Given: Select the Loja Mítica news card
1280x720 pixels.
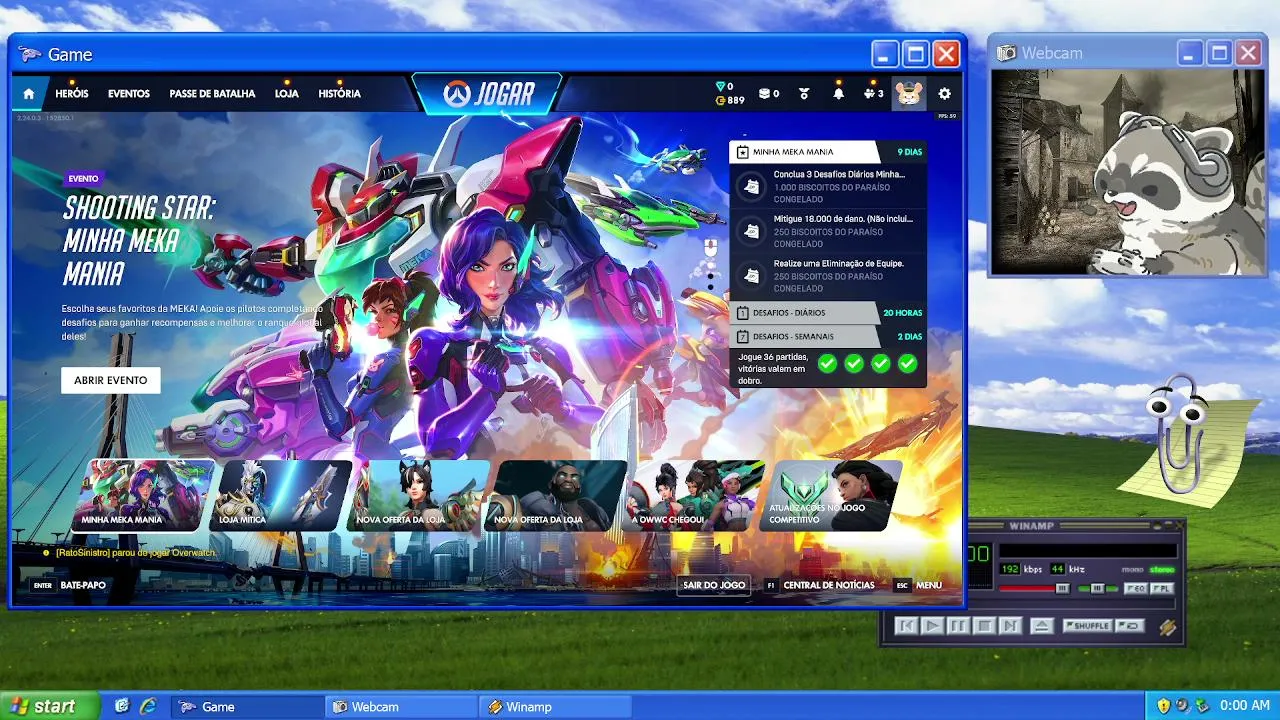Looking at the screenshot, I should tap(281, 495).
